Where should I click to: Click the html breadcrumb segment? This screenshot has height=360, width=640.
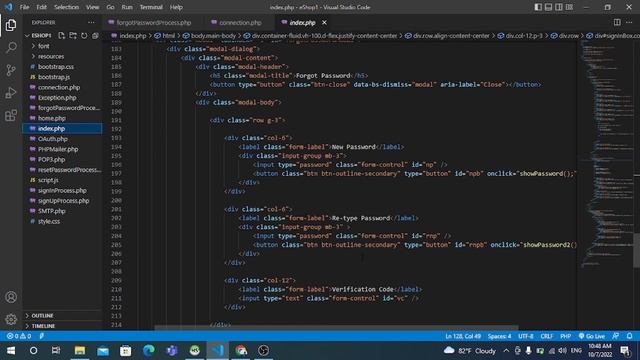click(165, 36)
